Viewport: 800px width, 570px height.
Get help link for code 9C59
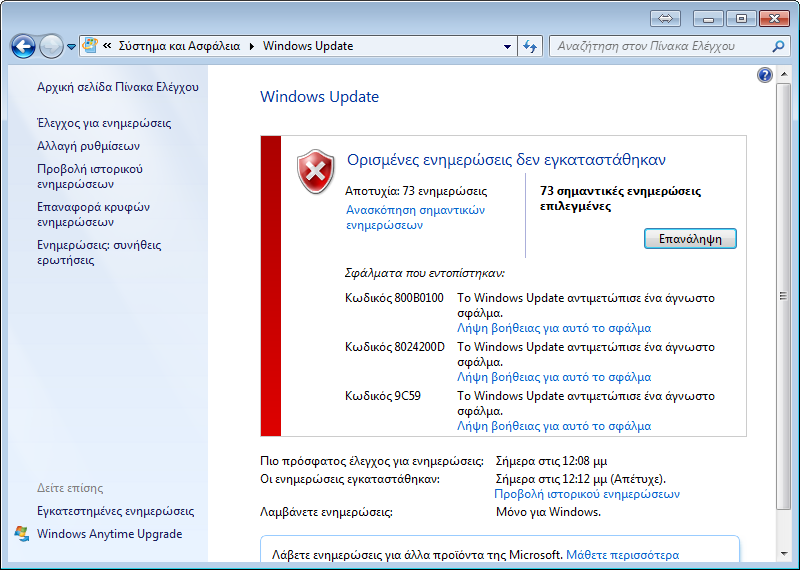click(554, 426)
